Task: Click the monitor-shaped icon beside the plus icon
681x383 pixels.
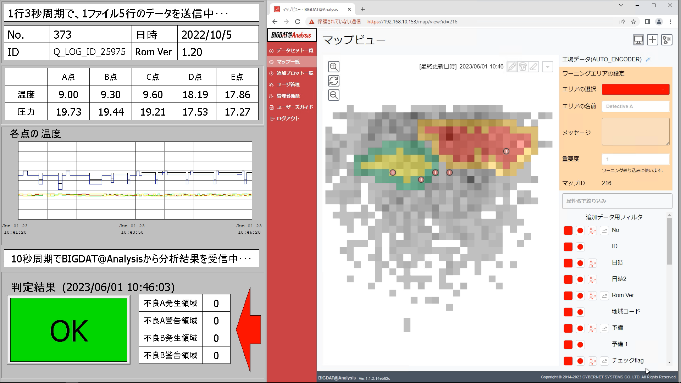Action: point(638,40)
